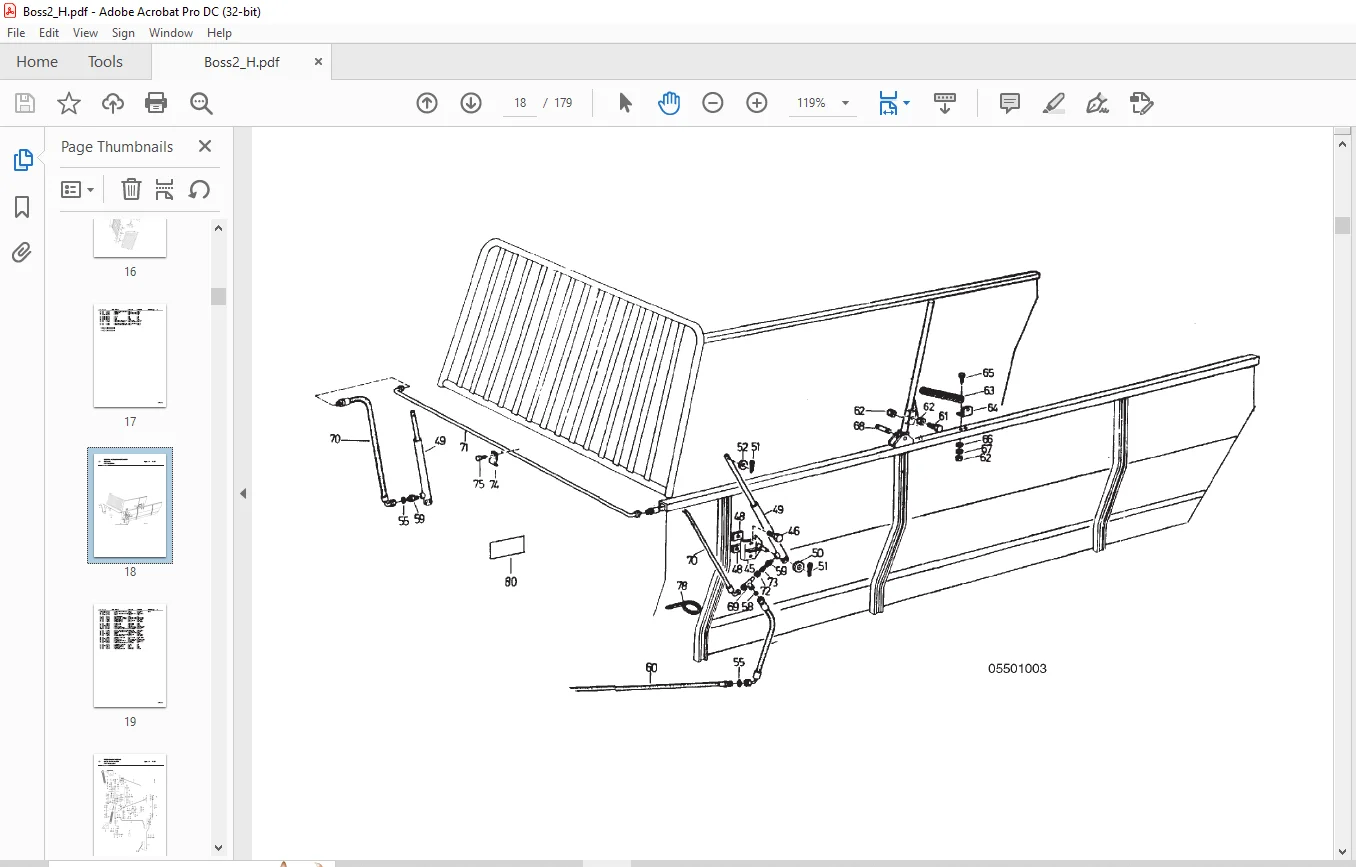Screen dimensions: 1356x867
Task: Open the stamp and edit tool
Action: coord(1141,103)
